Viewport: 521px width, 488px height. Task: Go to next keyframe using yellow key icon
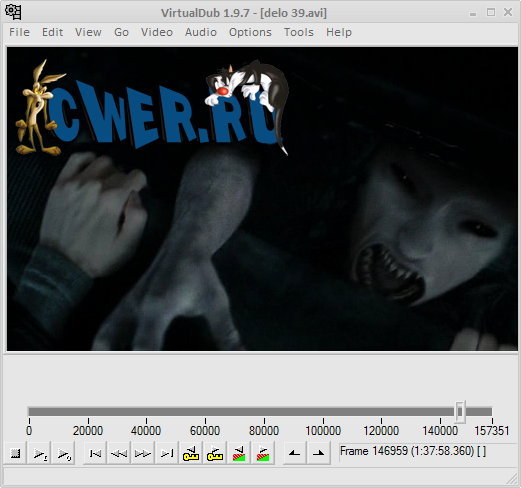pyautogui.click(x=215, y=453)
